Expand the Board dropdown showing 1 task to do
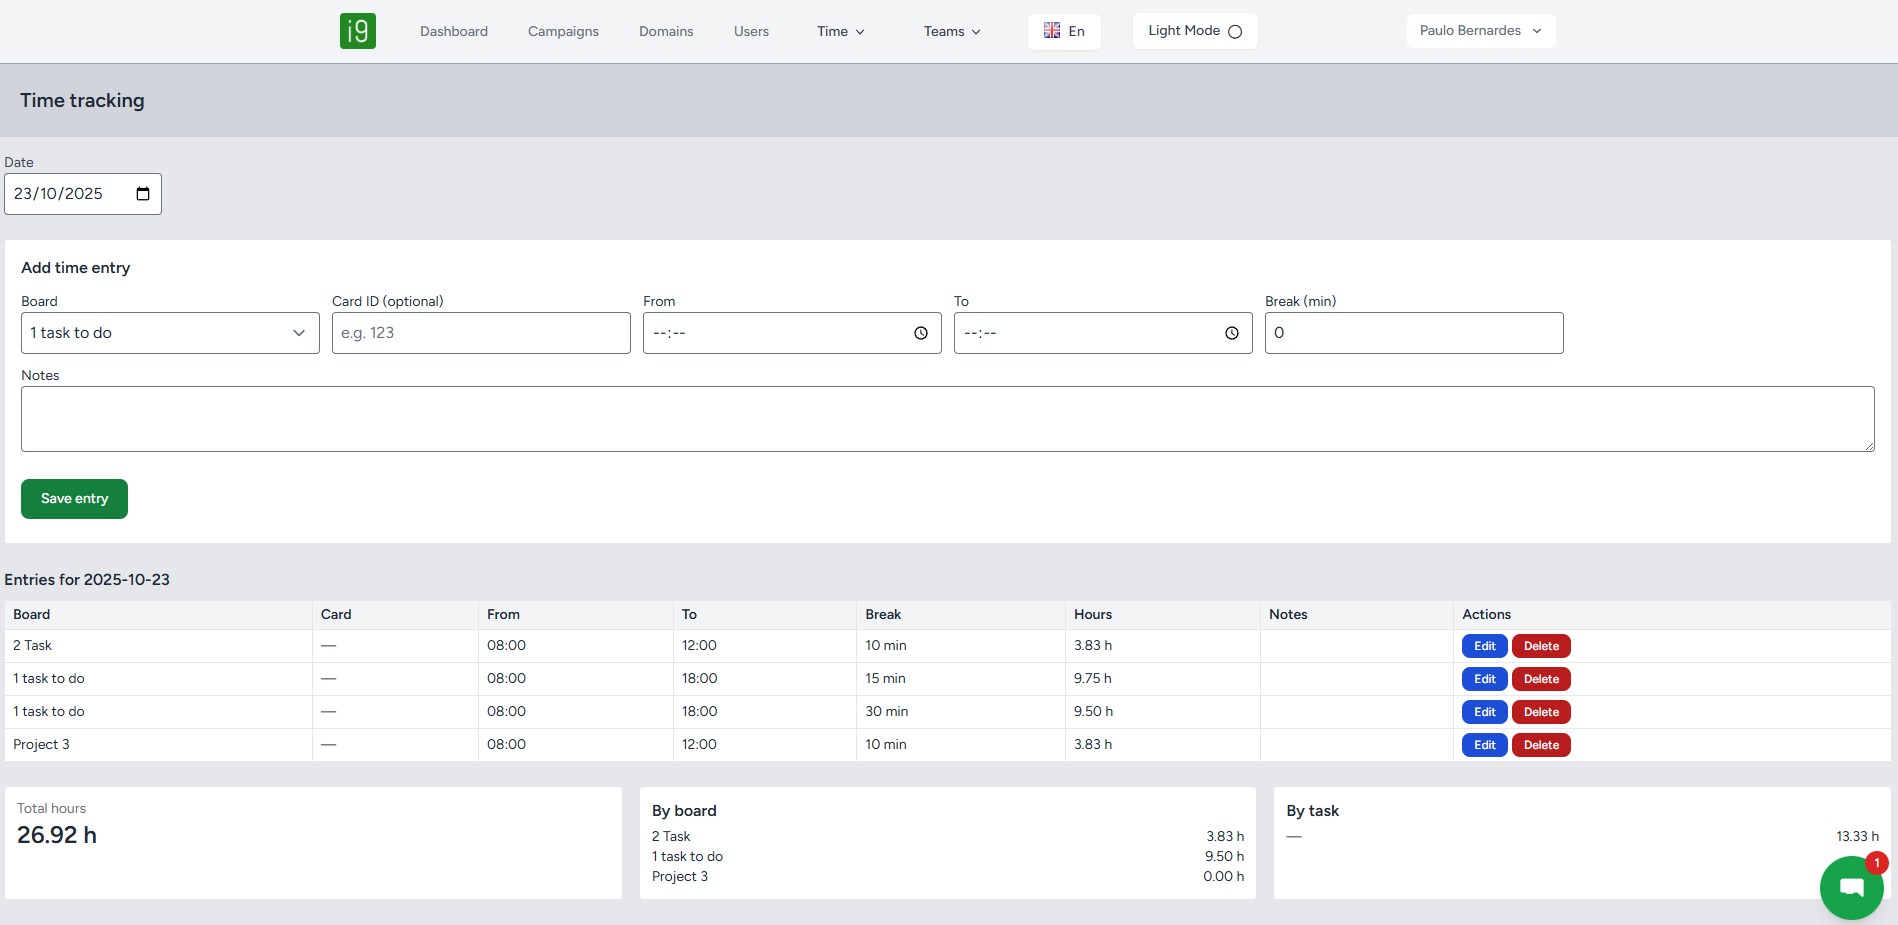The height and width of the screenshot is (925, 1898). pos(170,333)
